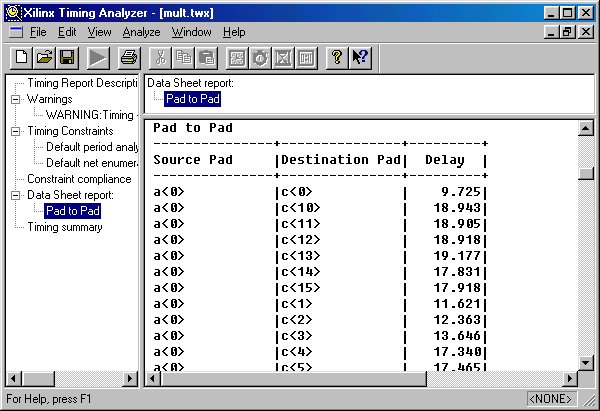Viewport: 600px width, 411px height.
Task: Minimize the inner mult.twx document window
Action: click(551, 32)
